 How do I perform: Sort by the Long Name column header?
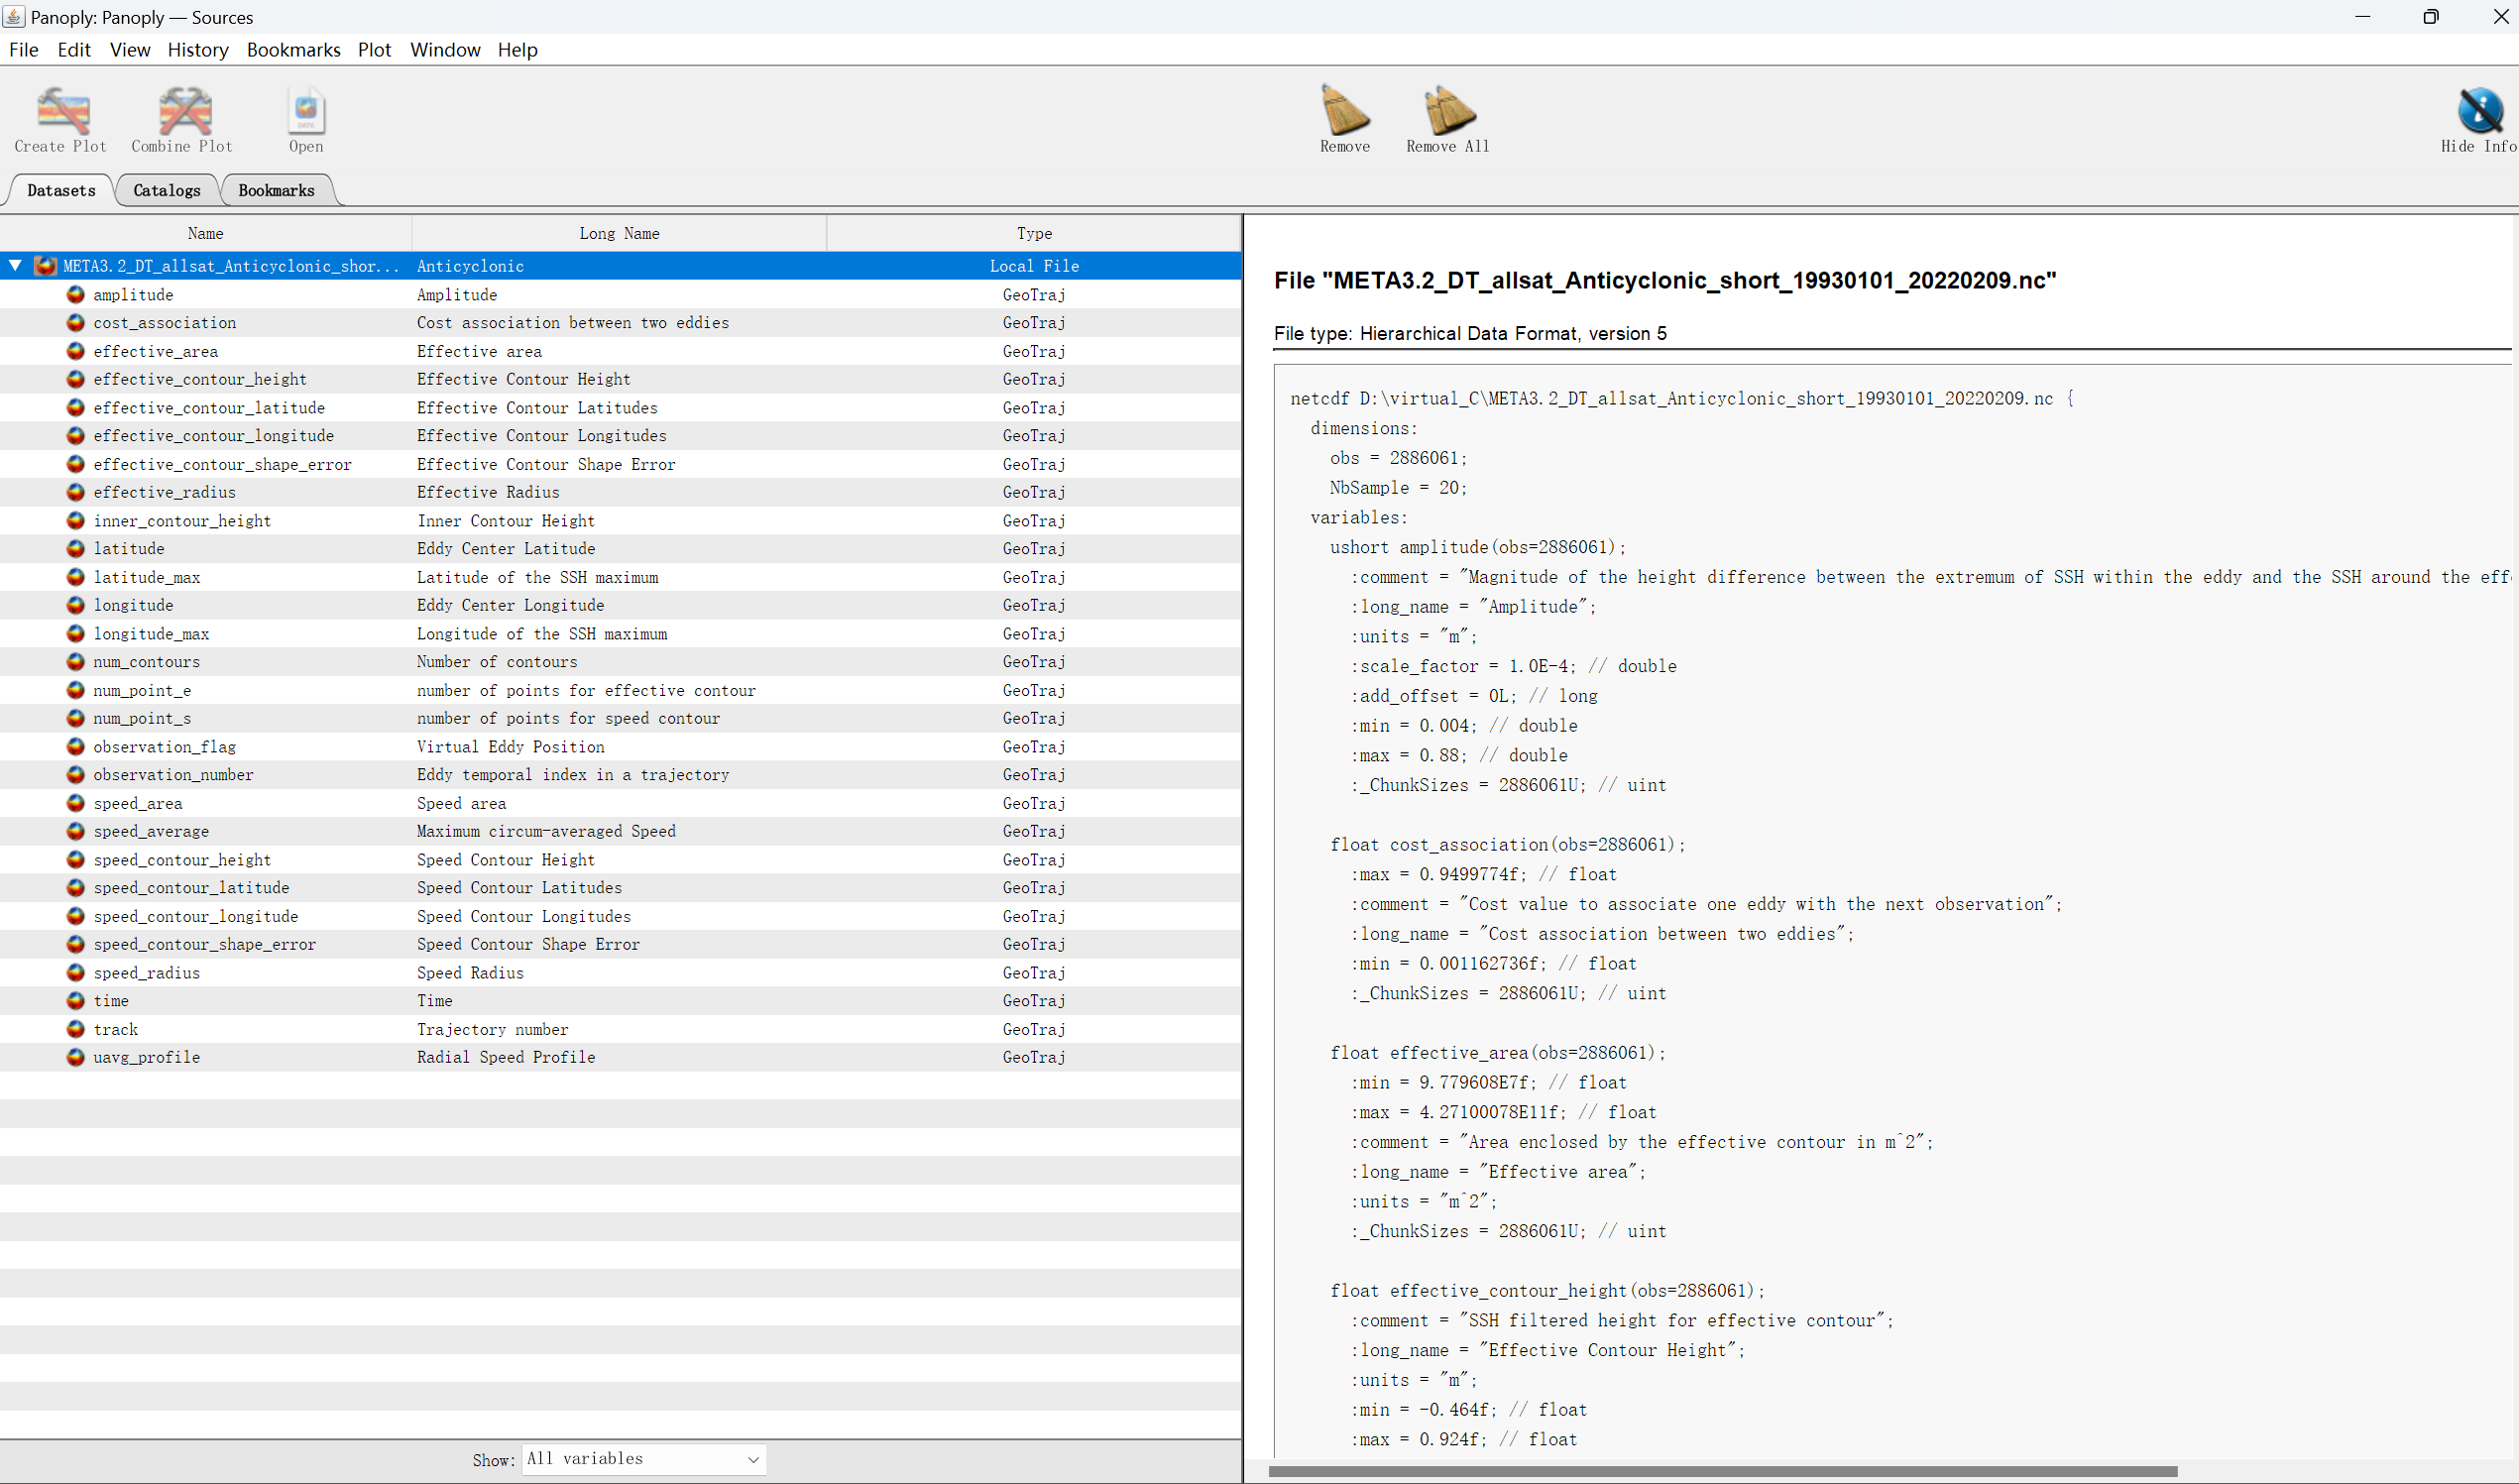619,233
